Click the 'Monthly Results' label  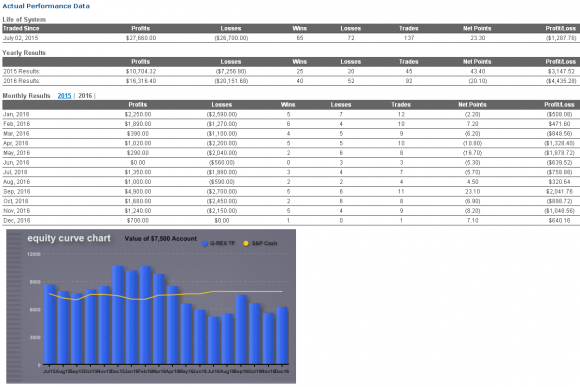(x=26, y=95)
